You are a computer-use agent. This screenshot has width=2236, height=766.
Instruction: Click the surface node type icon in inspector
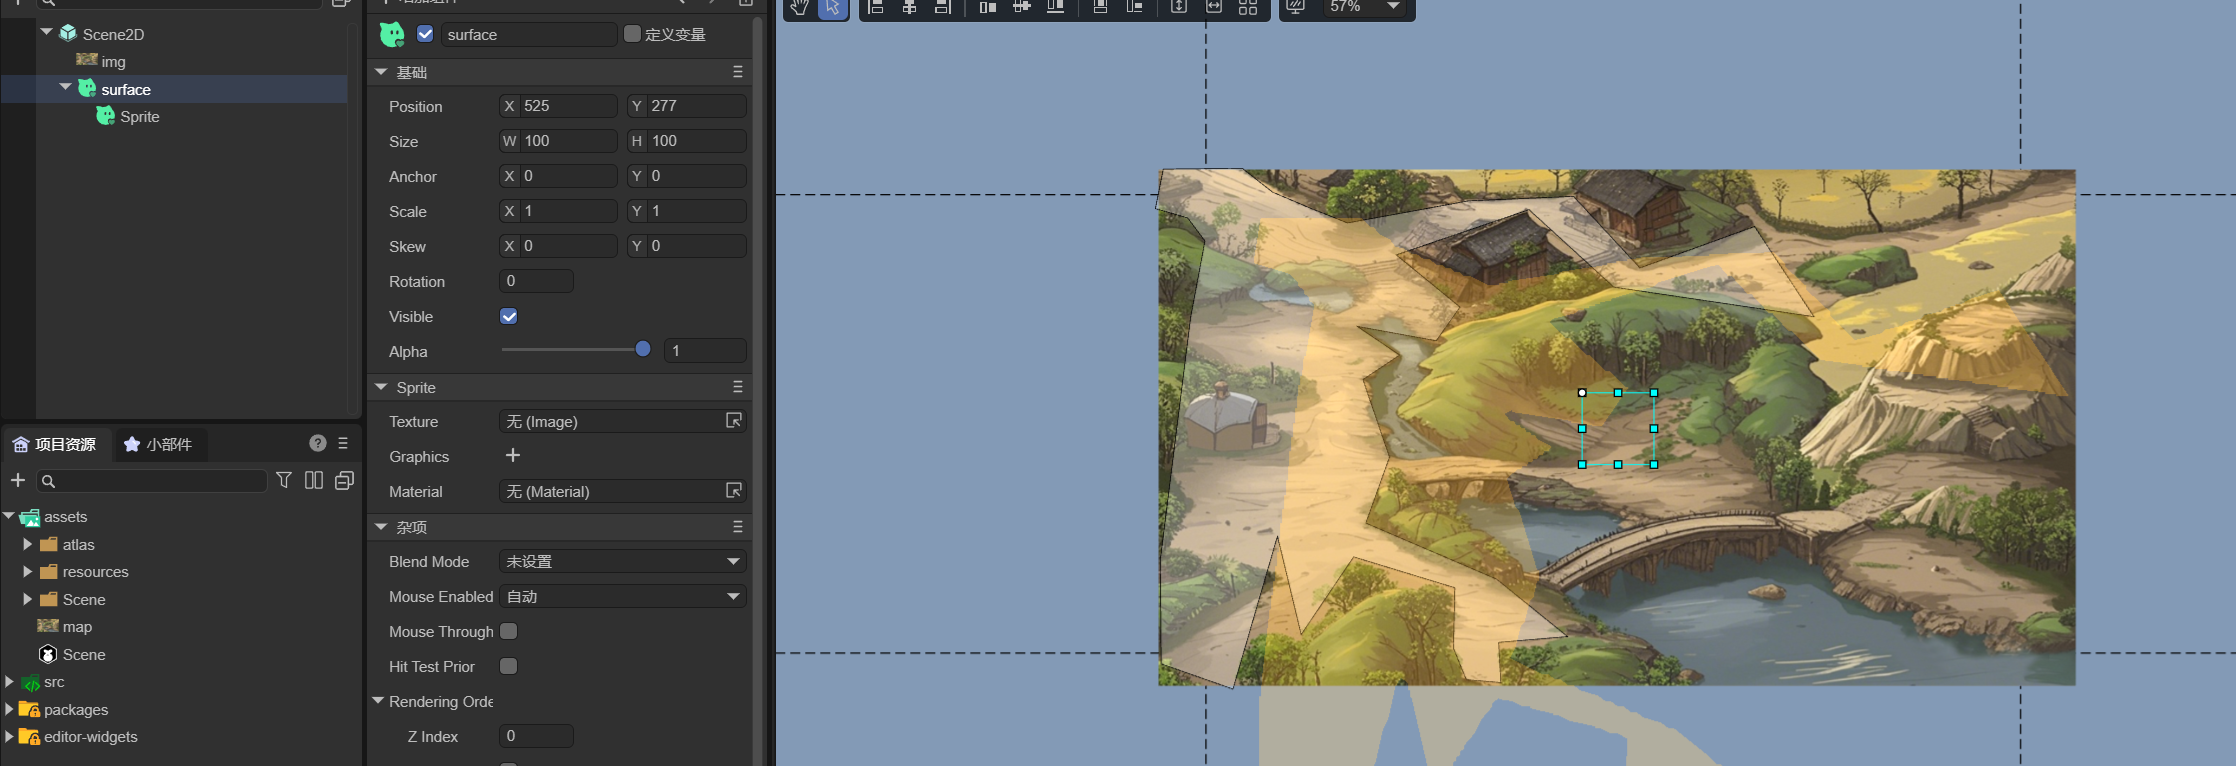[392, 35]
